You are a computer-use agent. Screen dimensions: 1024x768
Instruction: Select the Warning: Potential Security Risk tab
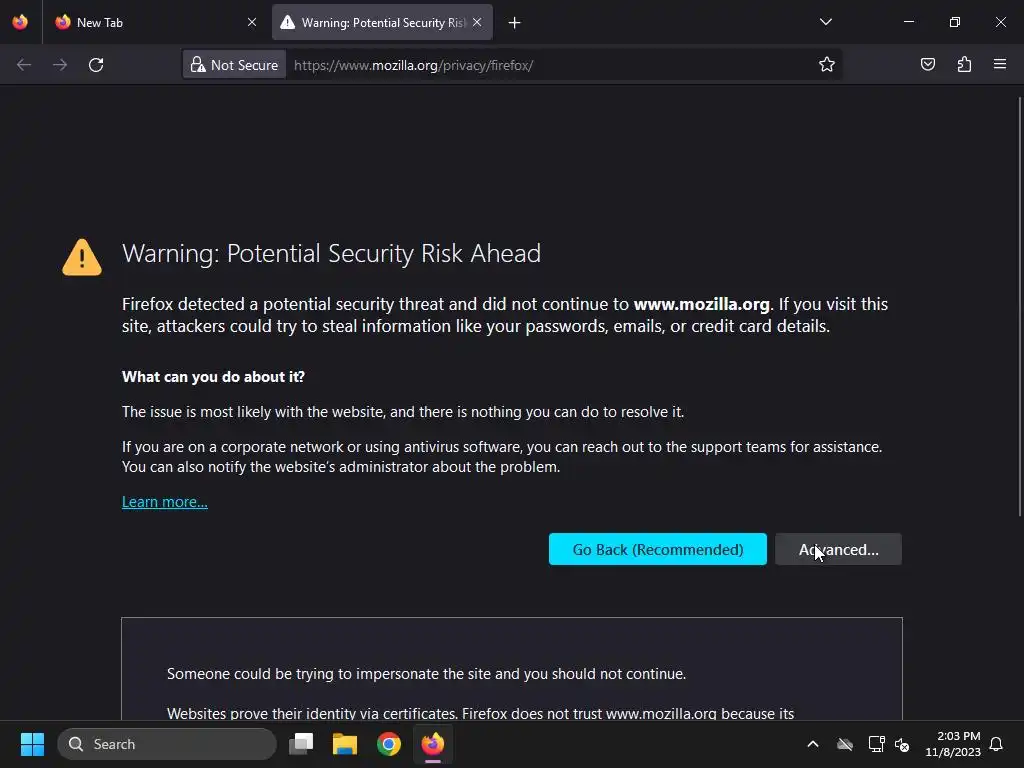(x=382, y=22)
